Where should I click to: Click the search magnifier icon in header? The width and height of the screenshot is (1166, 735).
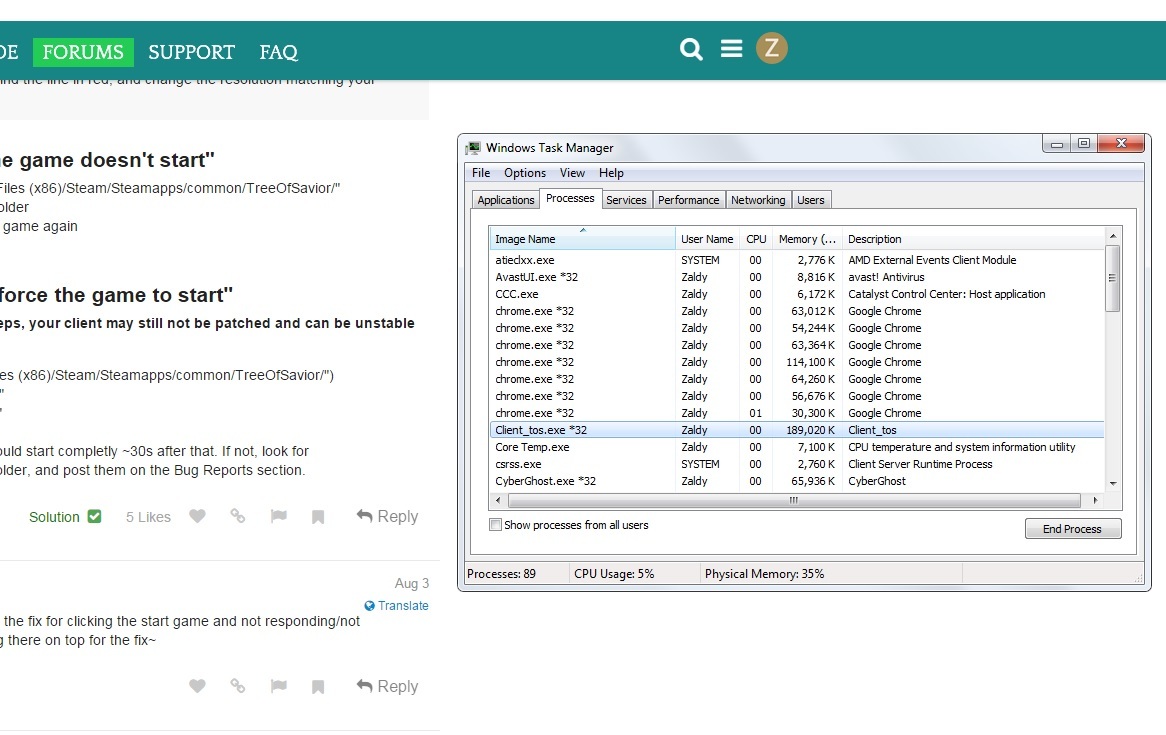(691, 49)
